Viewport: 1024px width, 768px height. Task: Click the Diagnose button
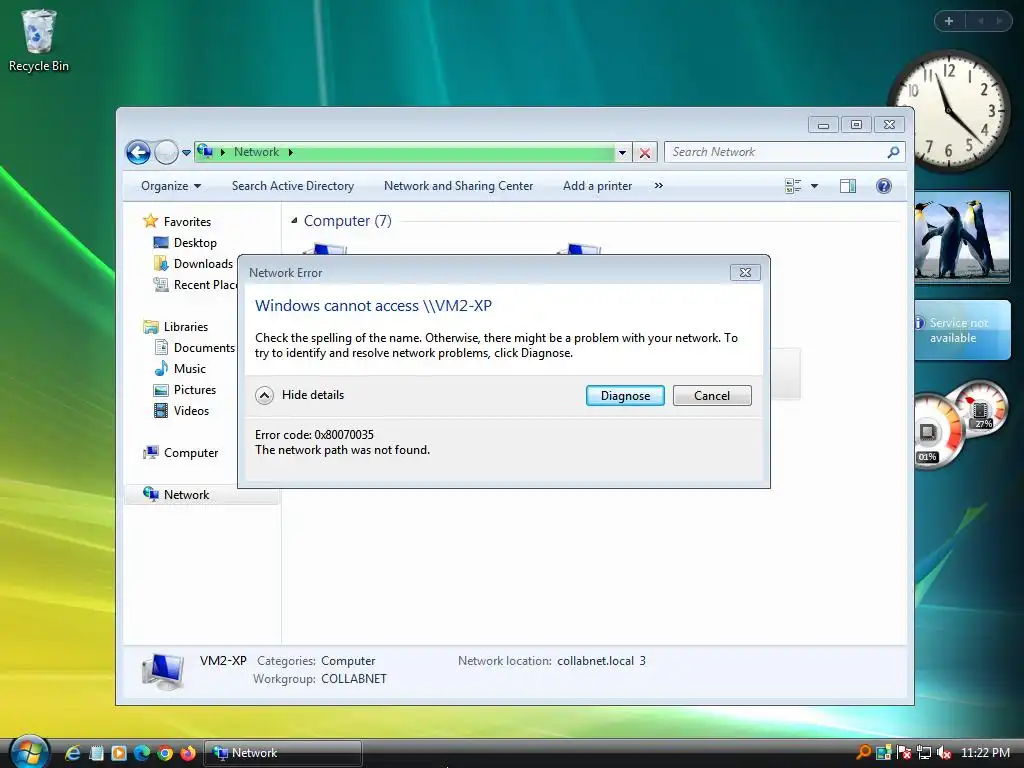(x=625, y=395)
